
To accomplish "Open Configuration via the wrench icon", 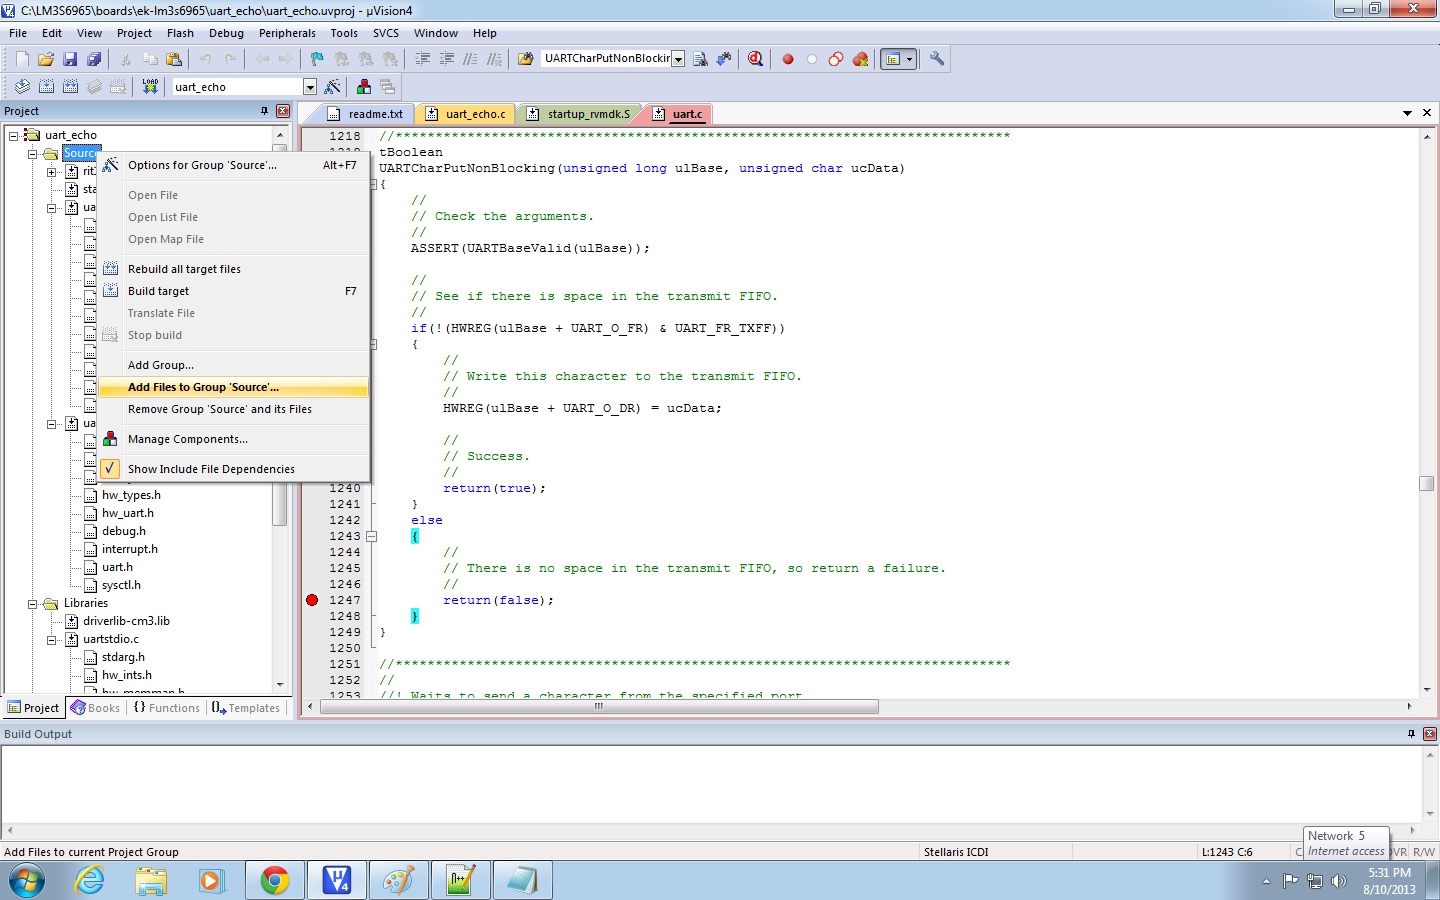I will point(937,59).
